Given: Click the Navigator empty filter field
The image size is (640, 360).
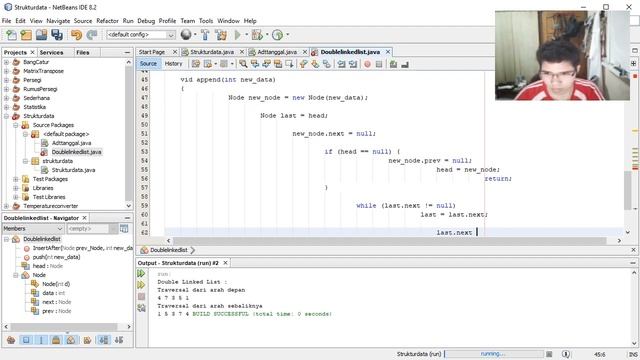Looking at the screenshot, I should pyautogui.click(x=92, y=229).
